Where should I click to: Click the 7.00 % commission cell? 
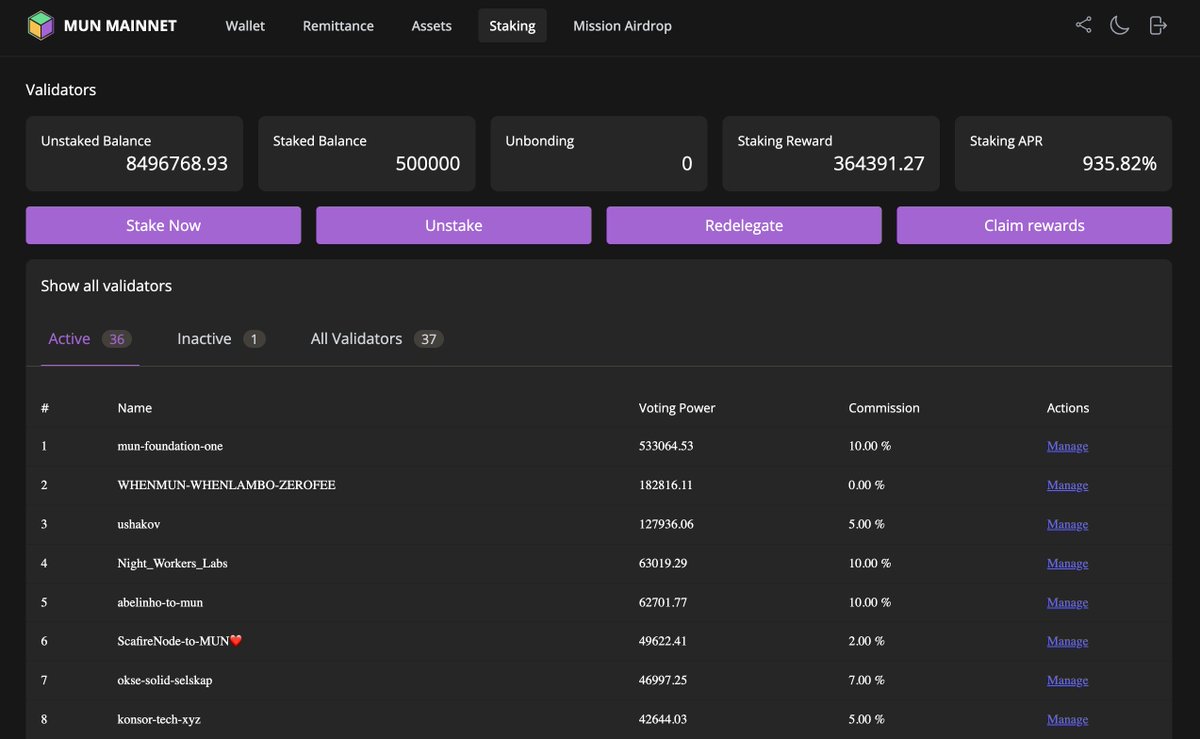pos(866,680)
